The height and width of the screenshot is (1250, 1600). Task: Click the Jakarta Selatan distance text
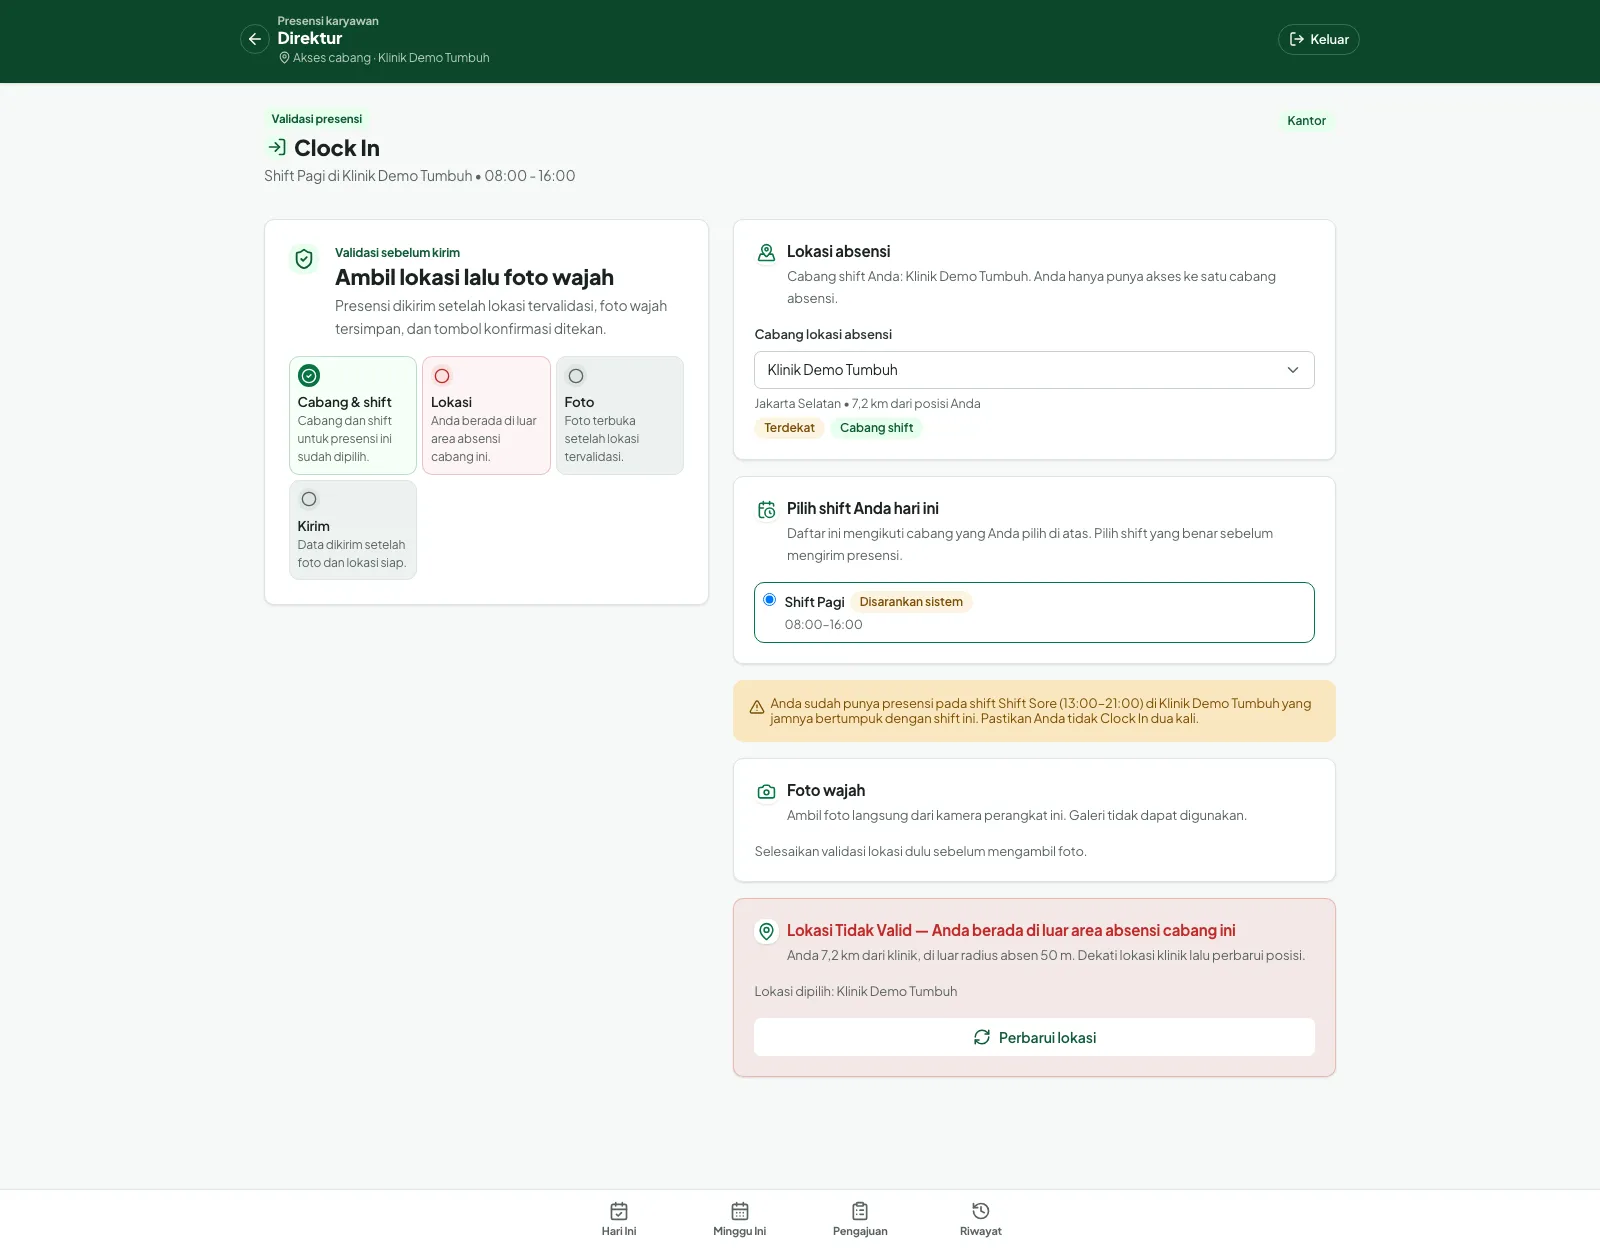tap(867, 404)
